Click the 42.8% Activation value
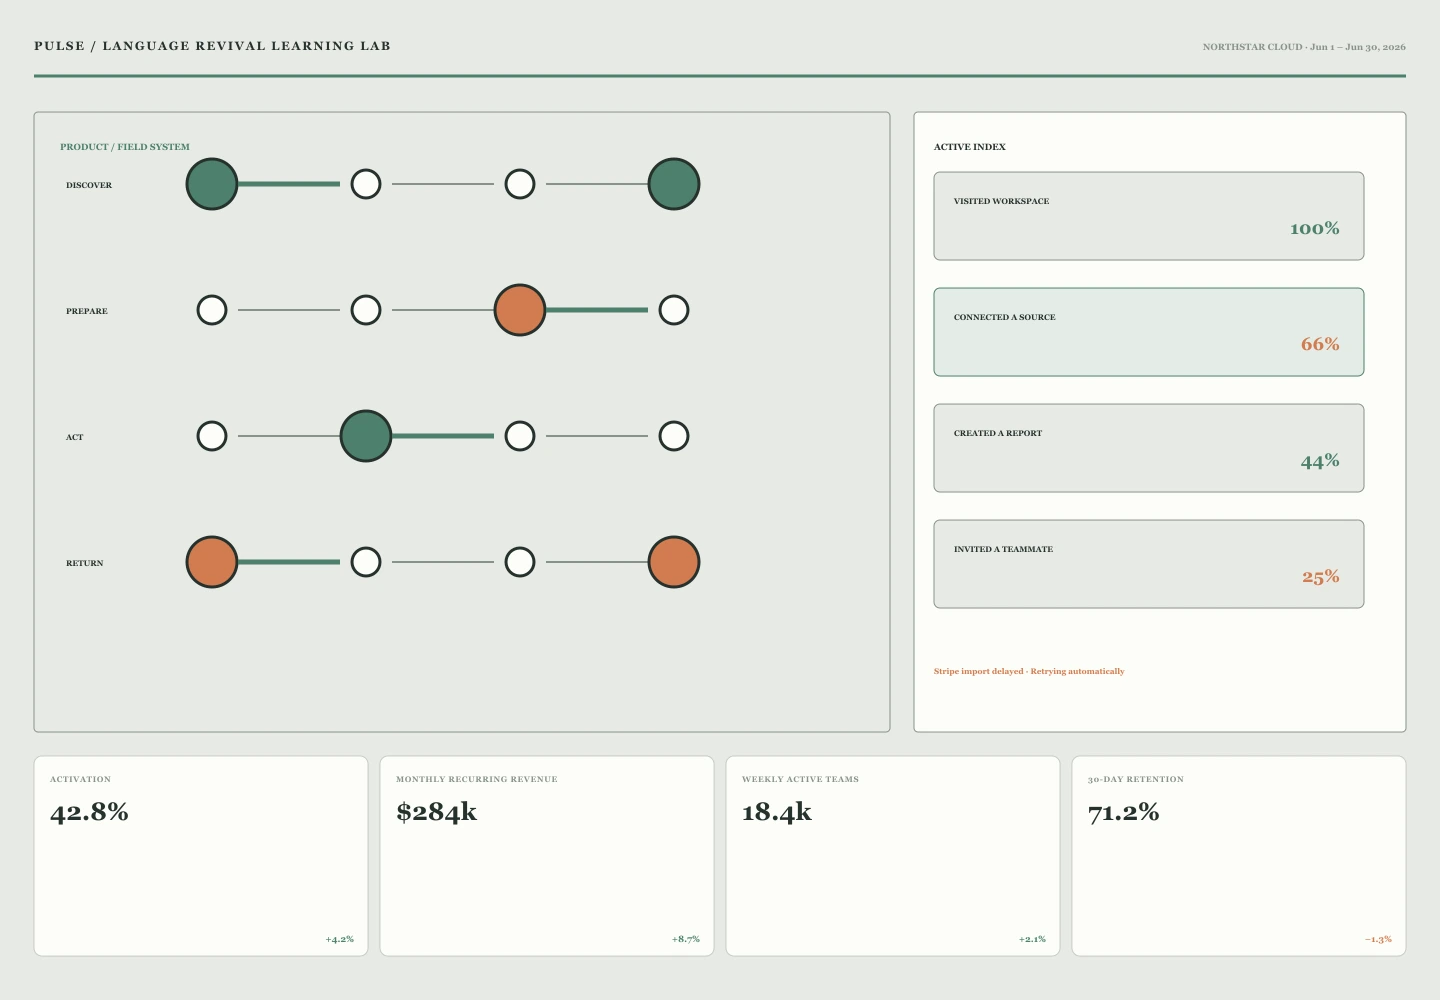 click(89, 812)
